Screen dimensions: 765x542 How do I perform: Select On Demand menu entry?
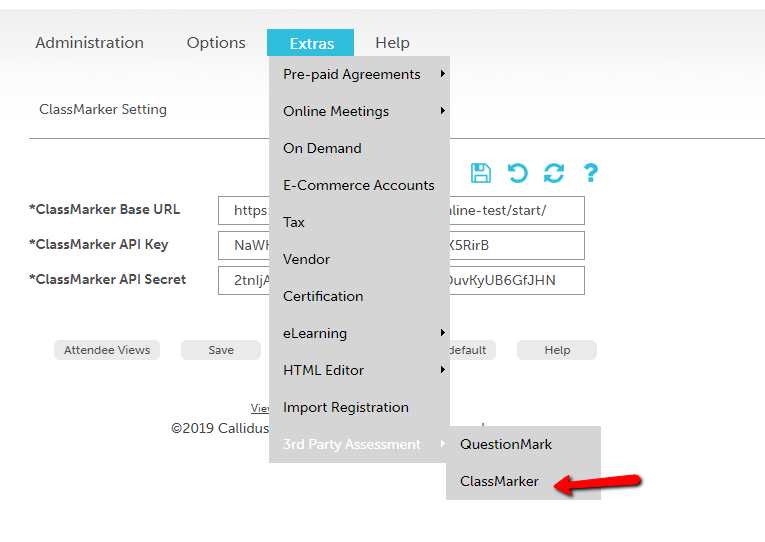pos(359,148)
